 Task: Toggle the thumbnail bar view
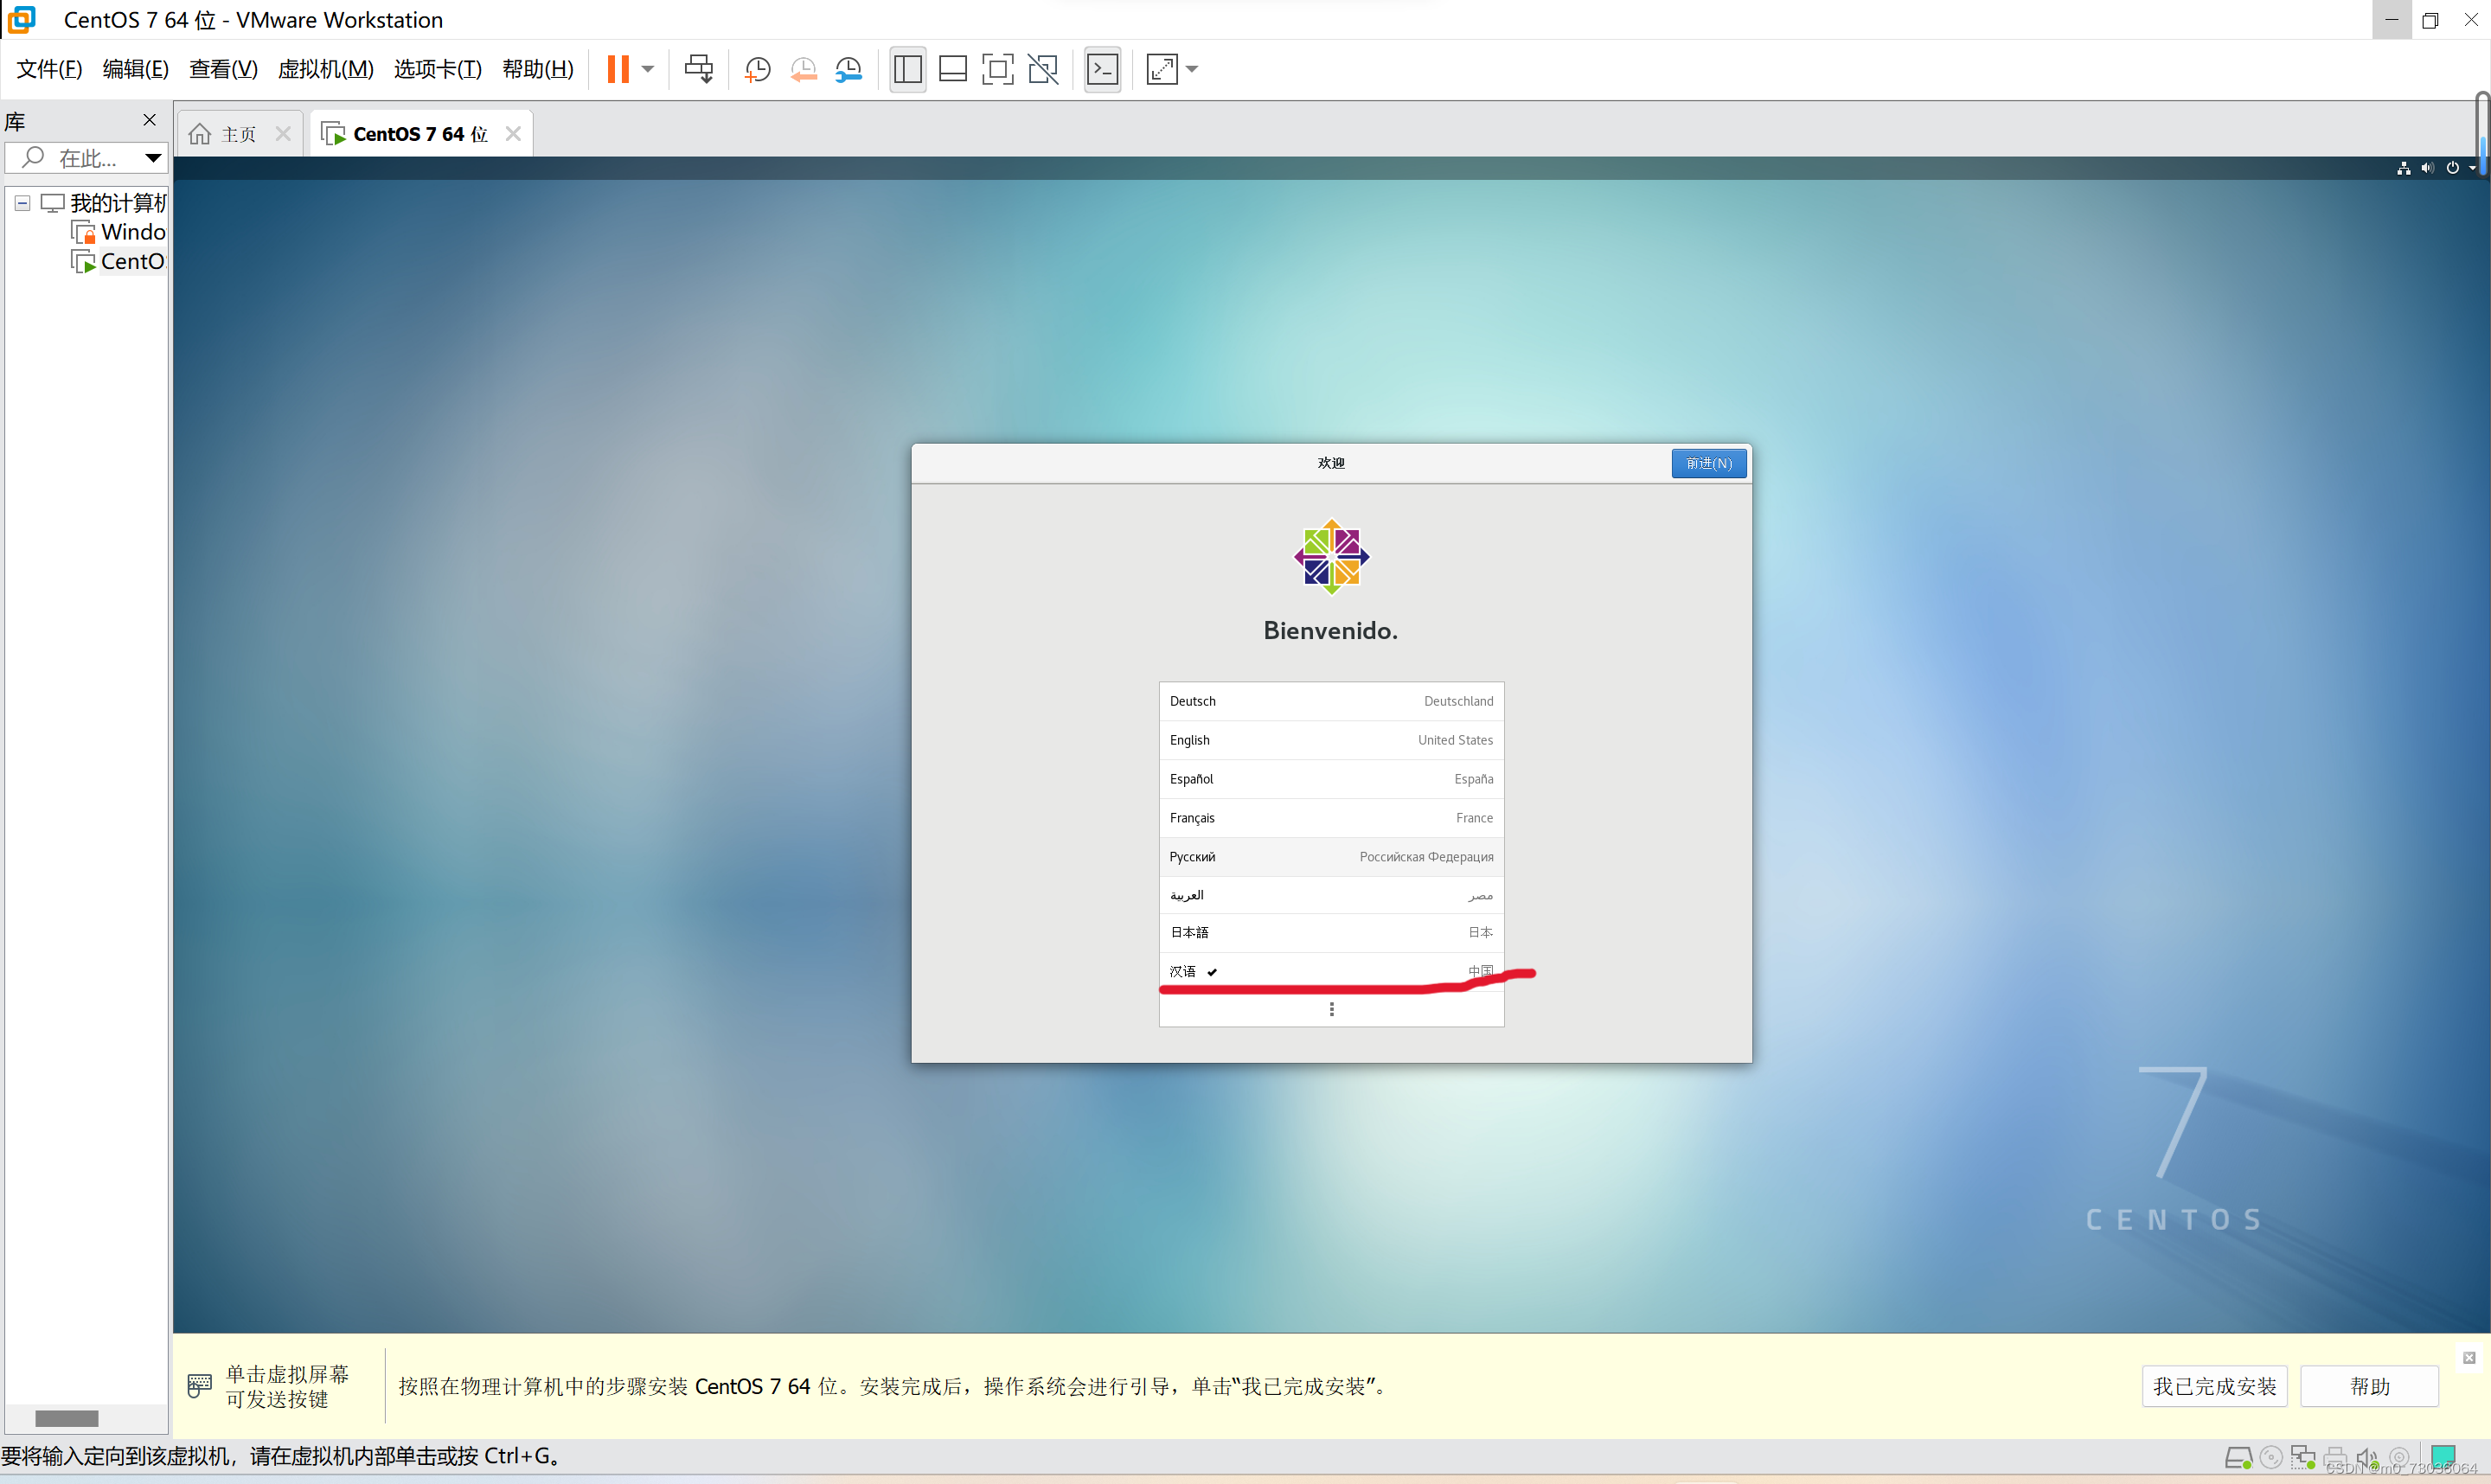952,69
